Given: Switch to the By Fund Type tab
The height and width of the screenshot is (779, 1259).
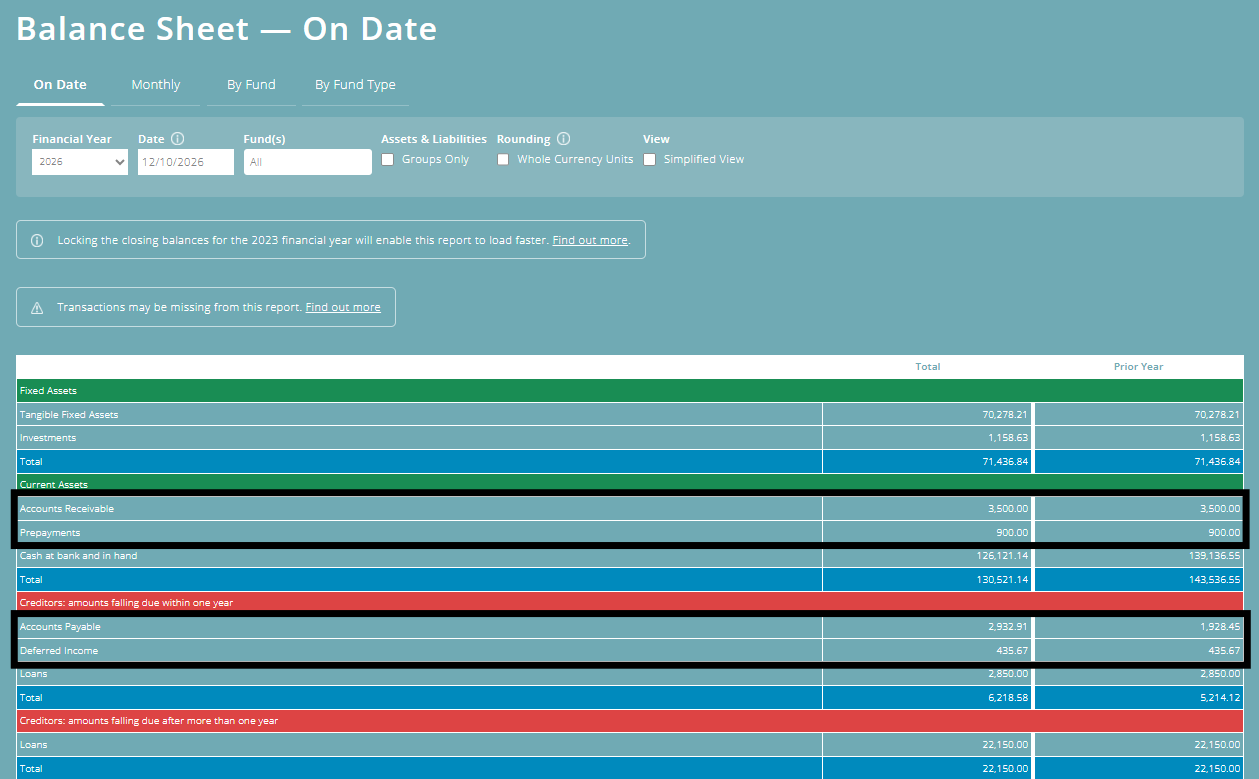Looking at the screenshot, I should click(x=355, y=85).
